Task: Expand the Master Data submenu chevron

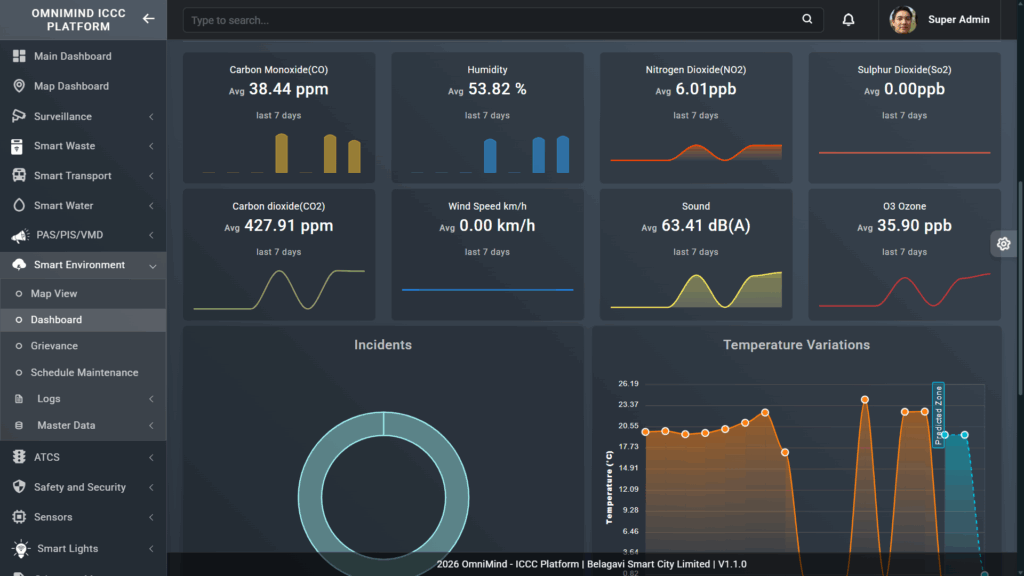Action: 151,426
